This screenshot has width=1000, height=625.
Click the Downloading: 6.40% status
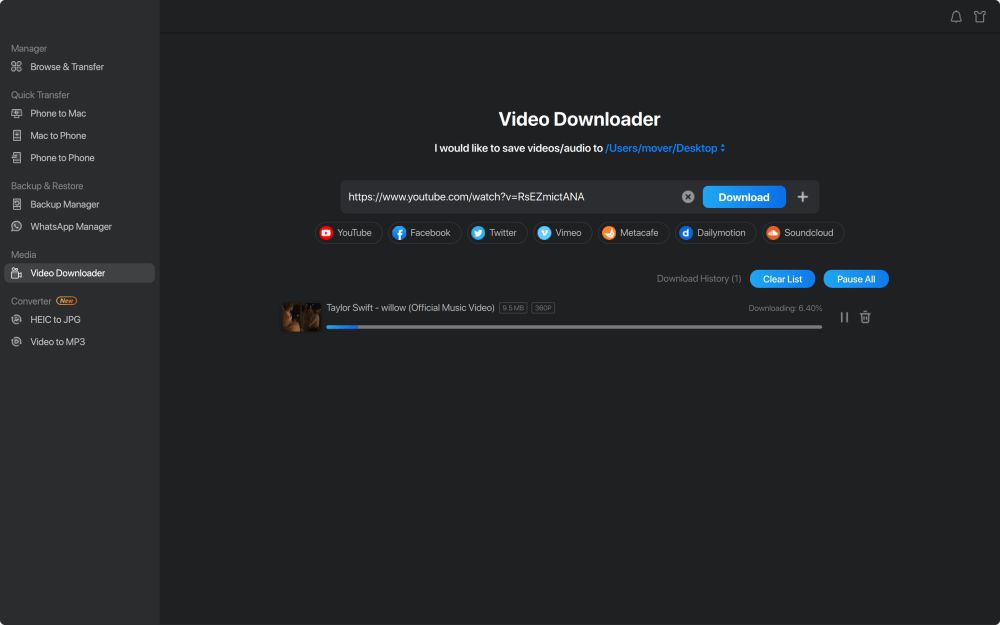[785, 308]
